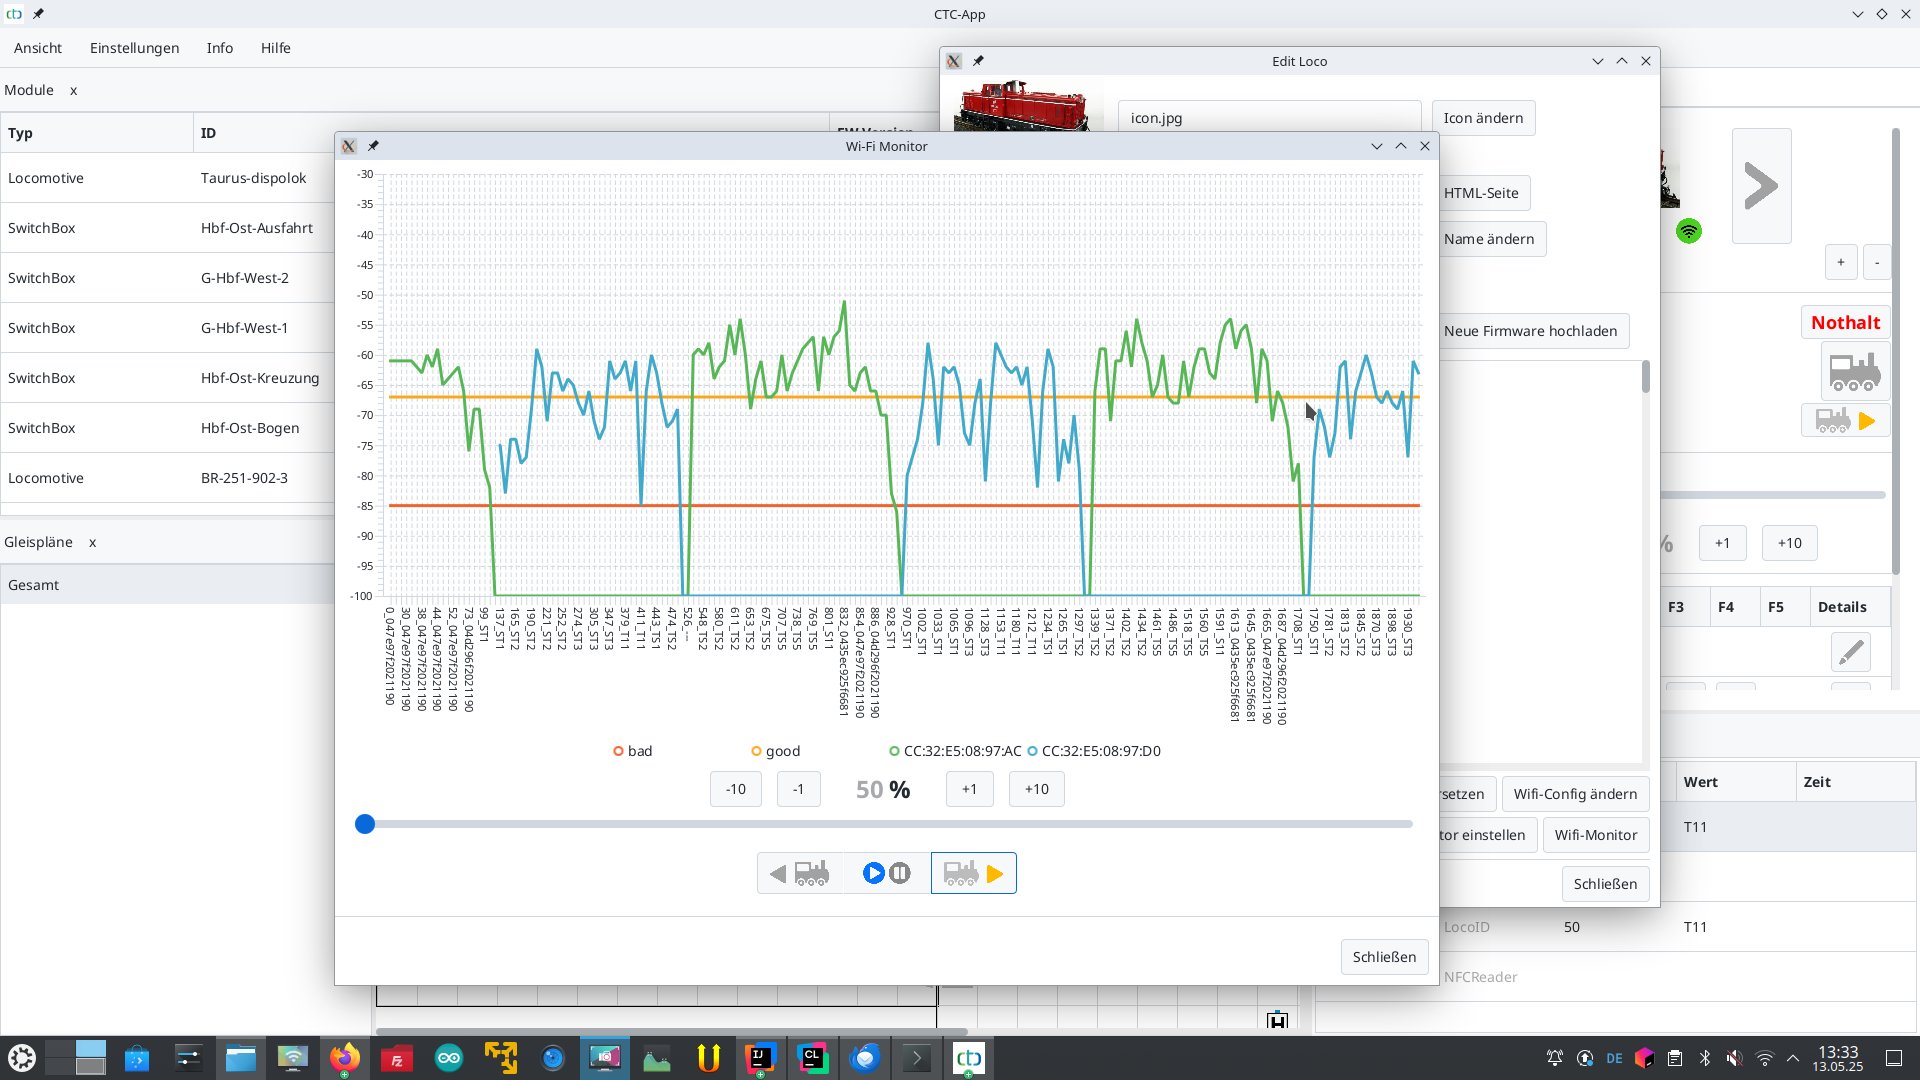Open FileZilla from the taskbar

coord(397,1058)
